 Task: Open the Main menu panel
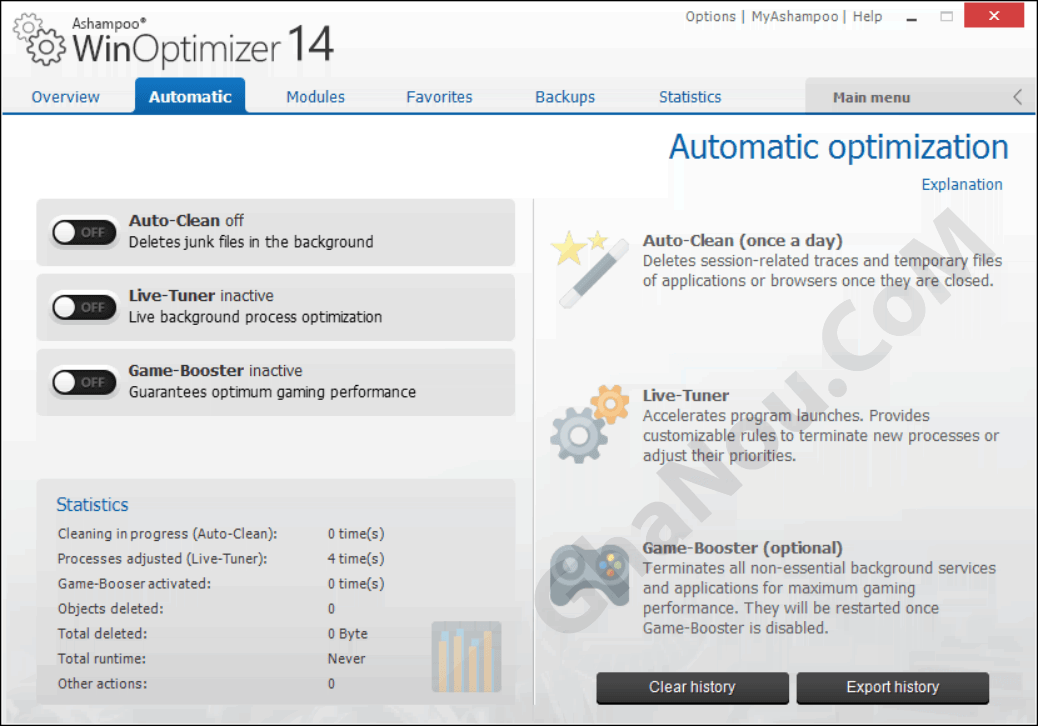871,98
